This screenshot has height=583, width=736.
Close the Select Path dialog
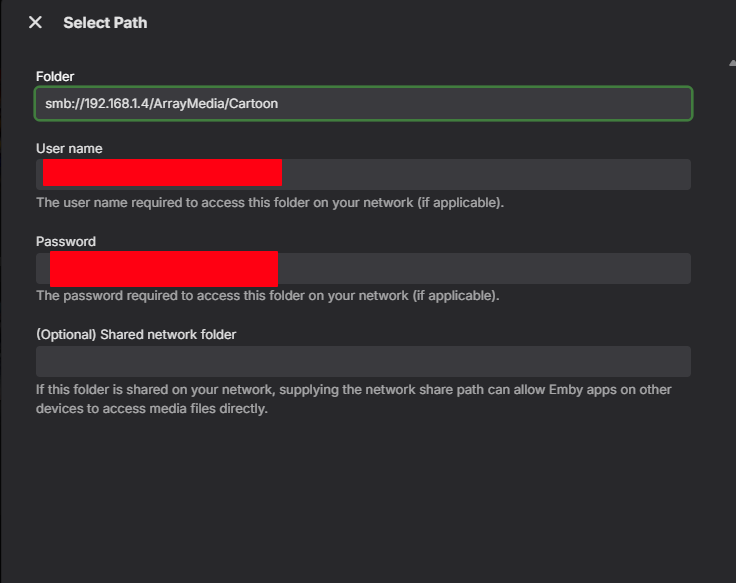(35, 22)
